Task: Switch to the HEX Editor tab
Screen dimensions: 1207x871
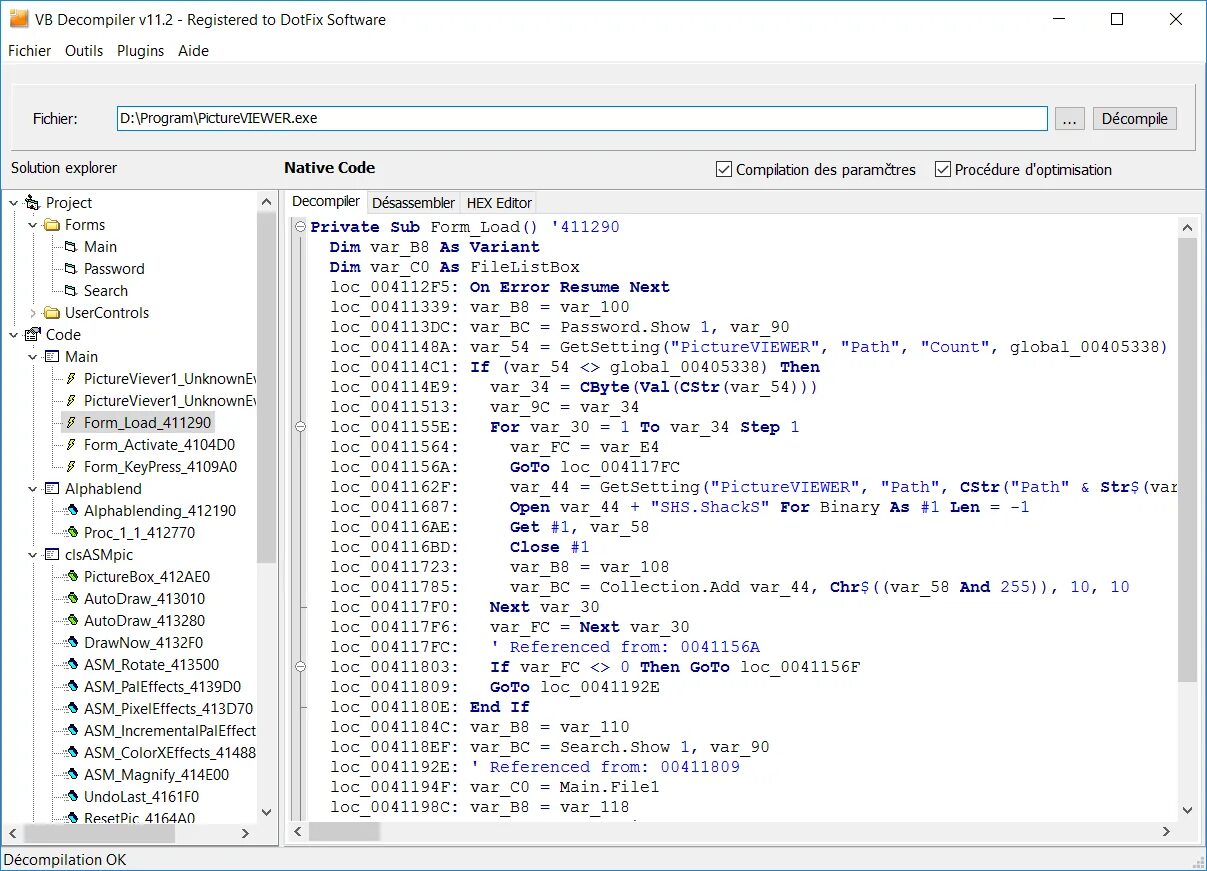Action: click(x=499, y=203)
